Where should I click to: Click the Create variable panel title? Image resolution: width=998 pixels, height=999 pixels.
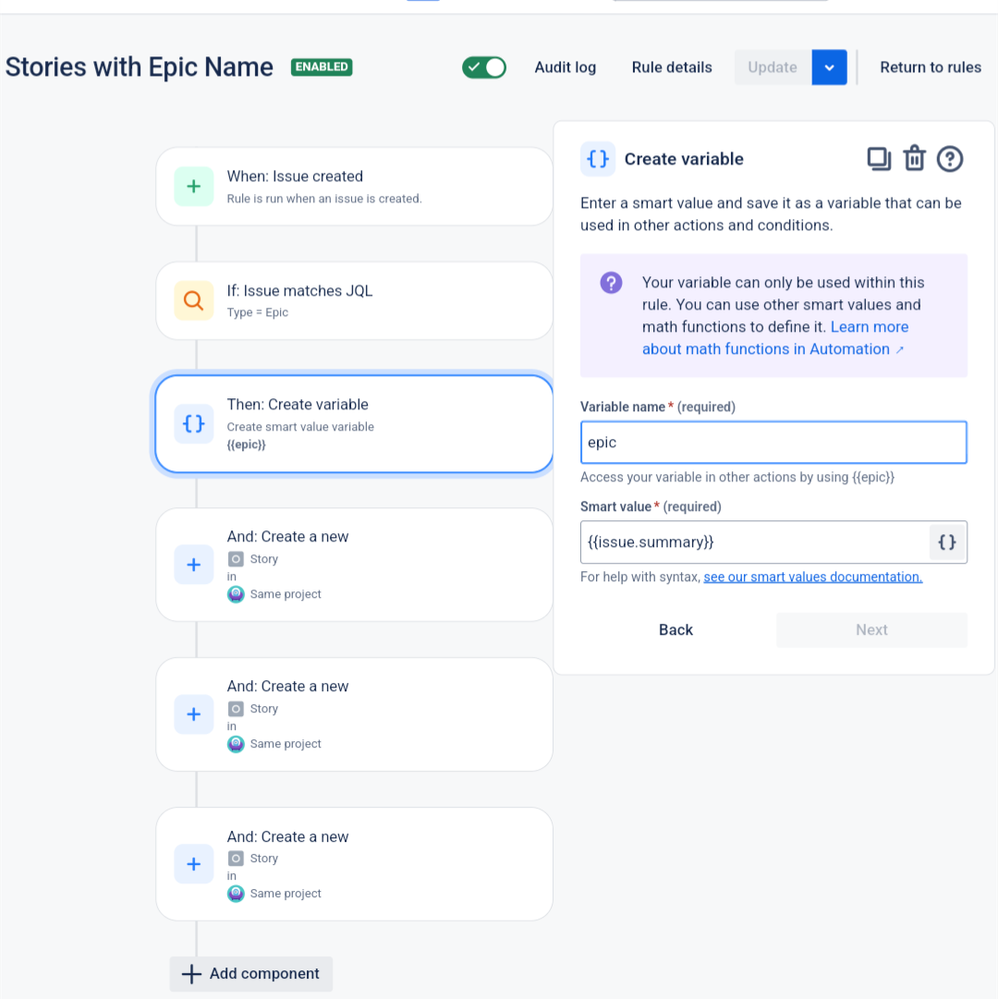click(x=684, y=159)
